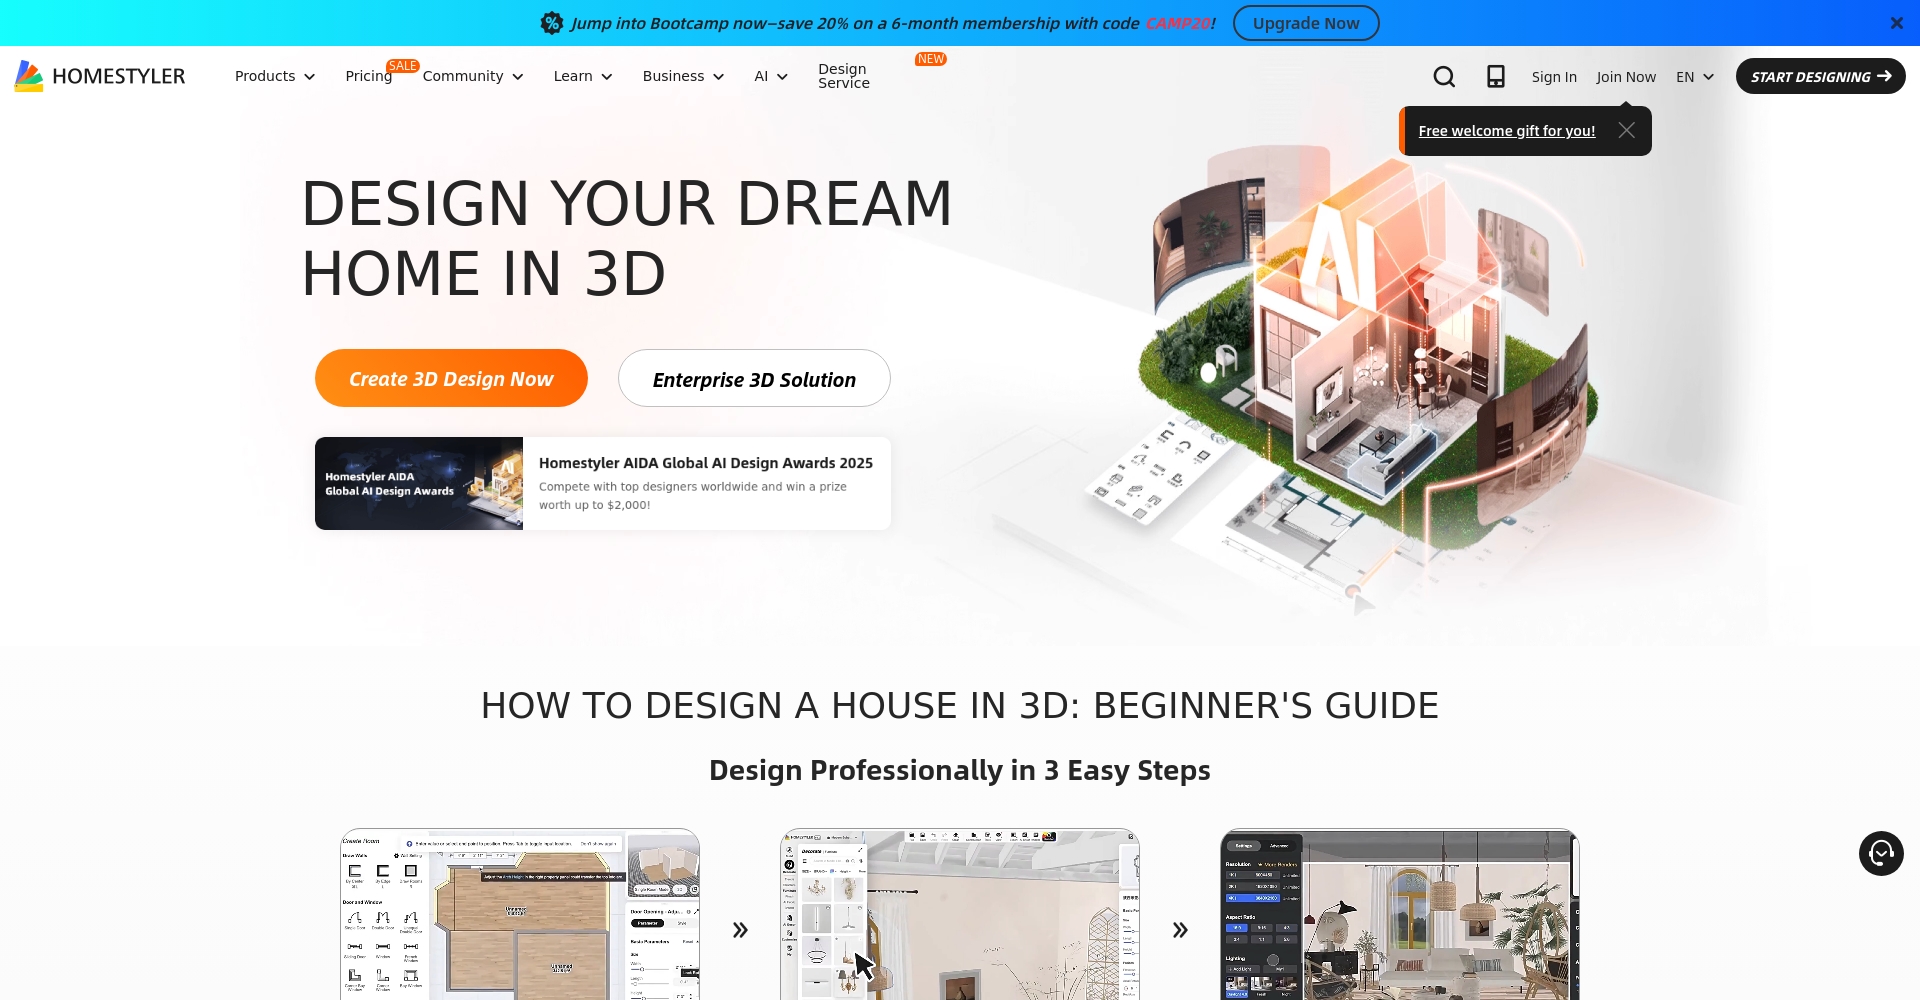This screenshot has height=1000, width=1920.
Task: Open the AIDA Design Awards 2025 title
Action: [x=706, y=463]
